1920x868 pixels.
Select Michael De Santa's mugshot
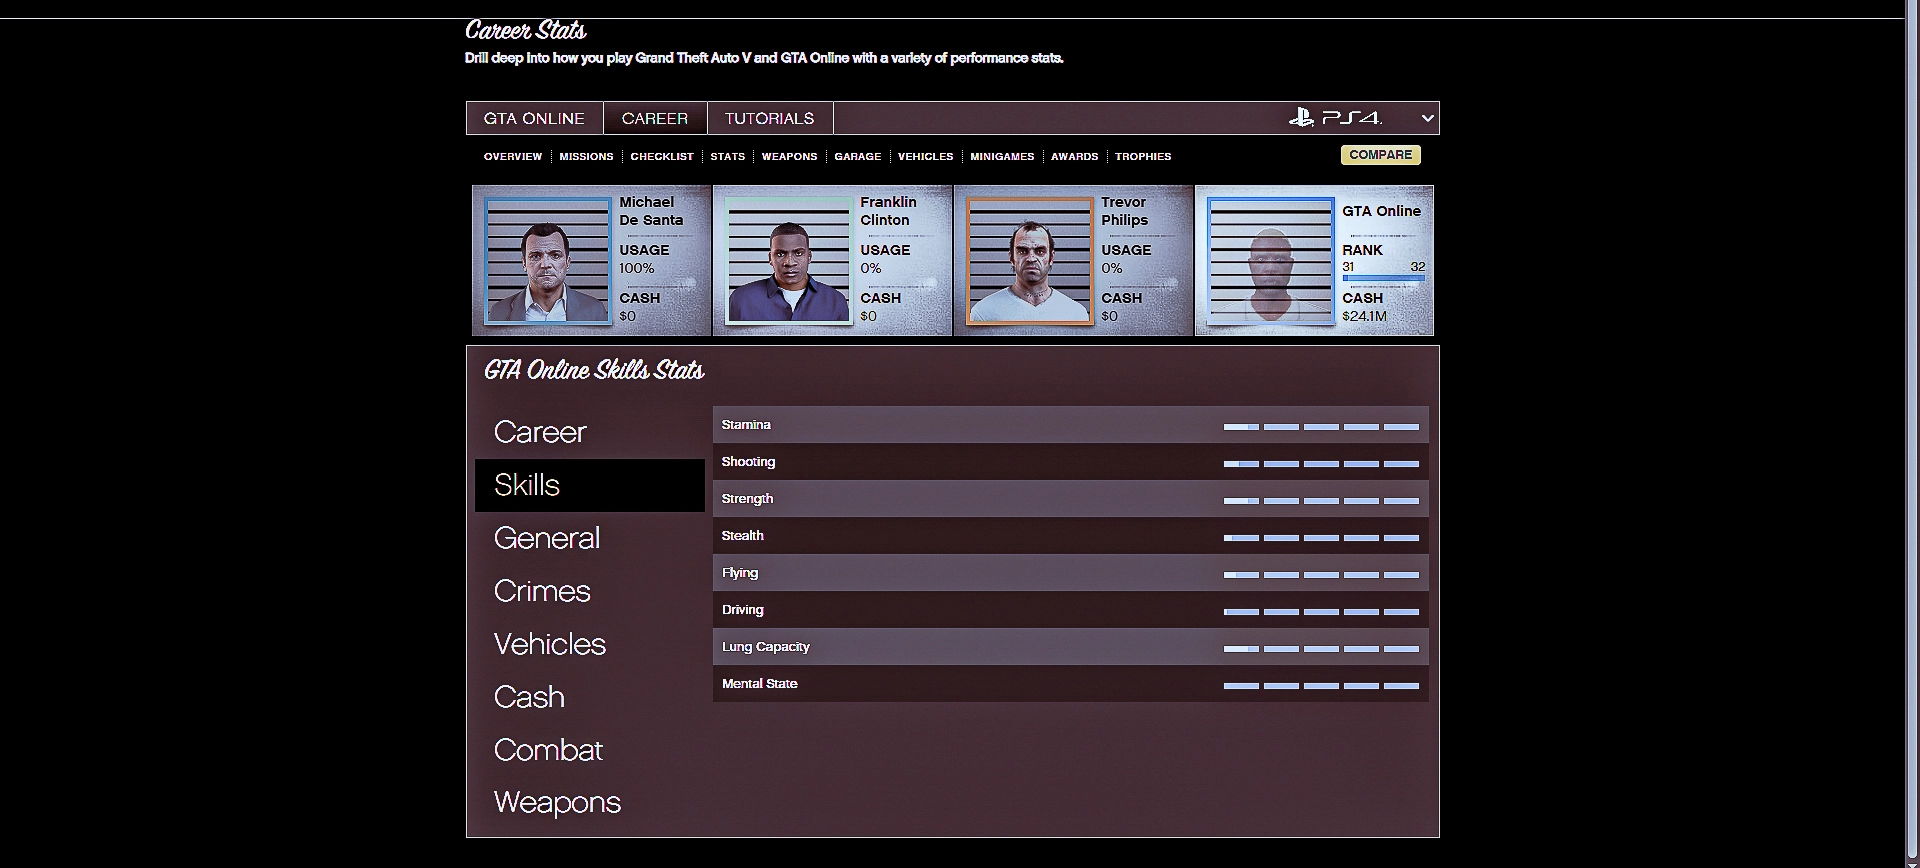coord(547,261)
